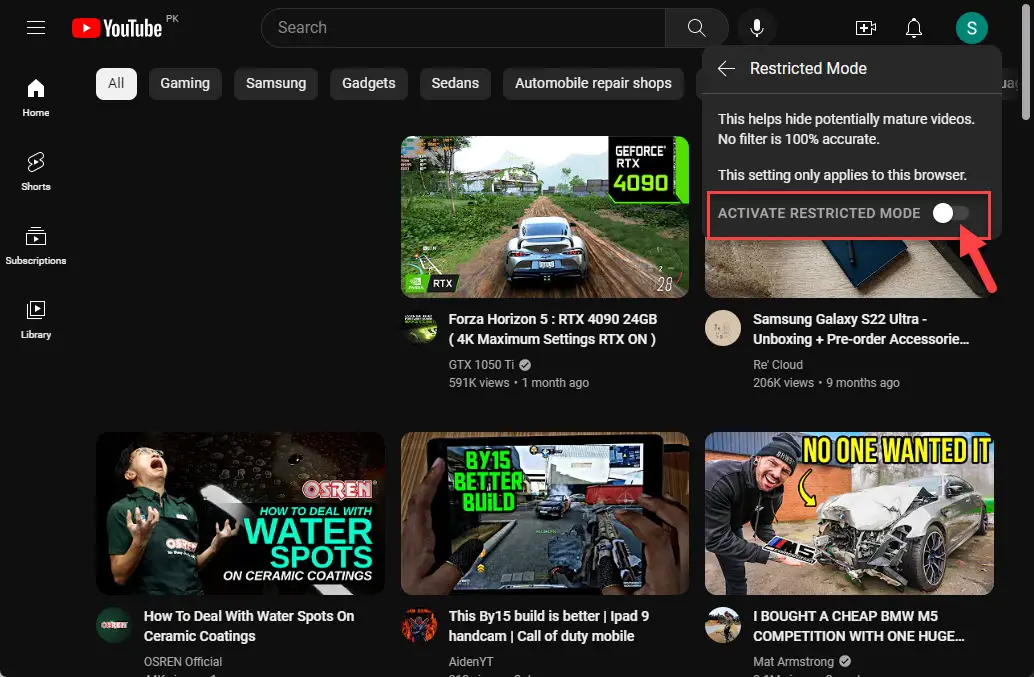
Task: Filter by Automobile repair shops chip
Action: [593, 83]
